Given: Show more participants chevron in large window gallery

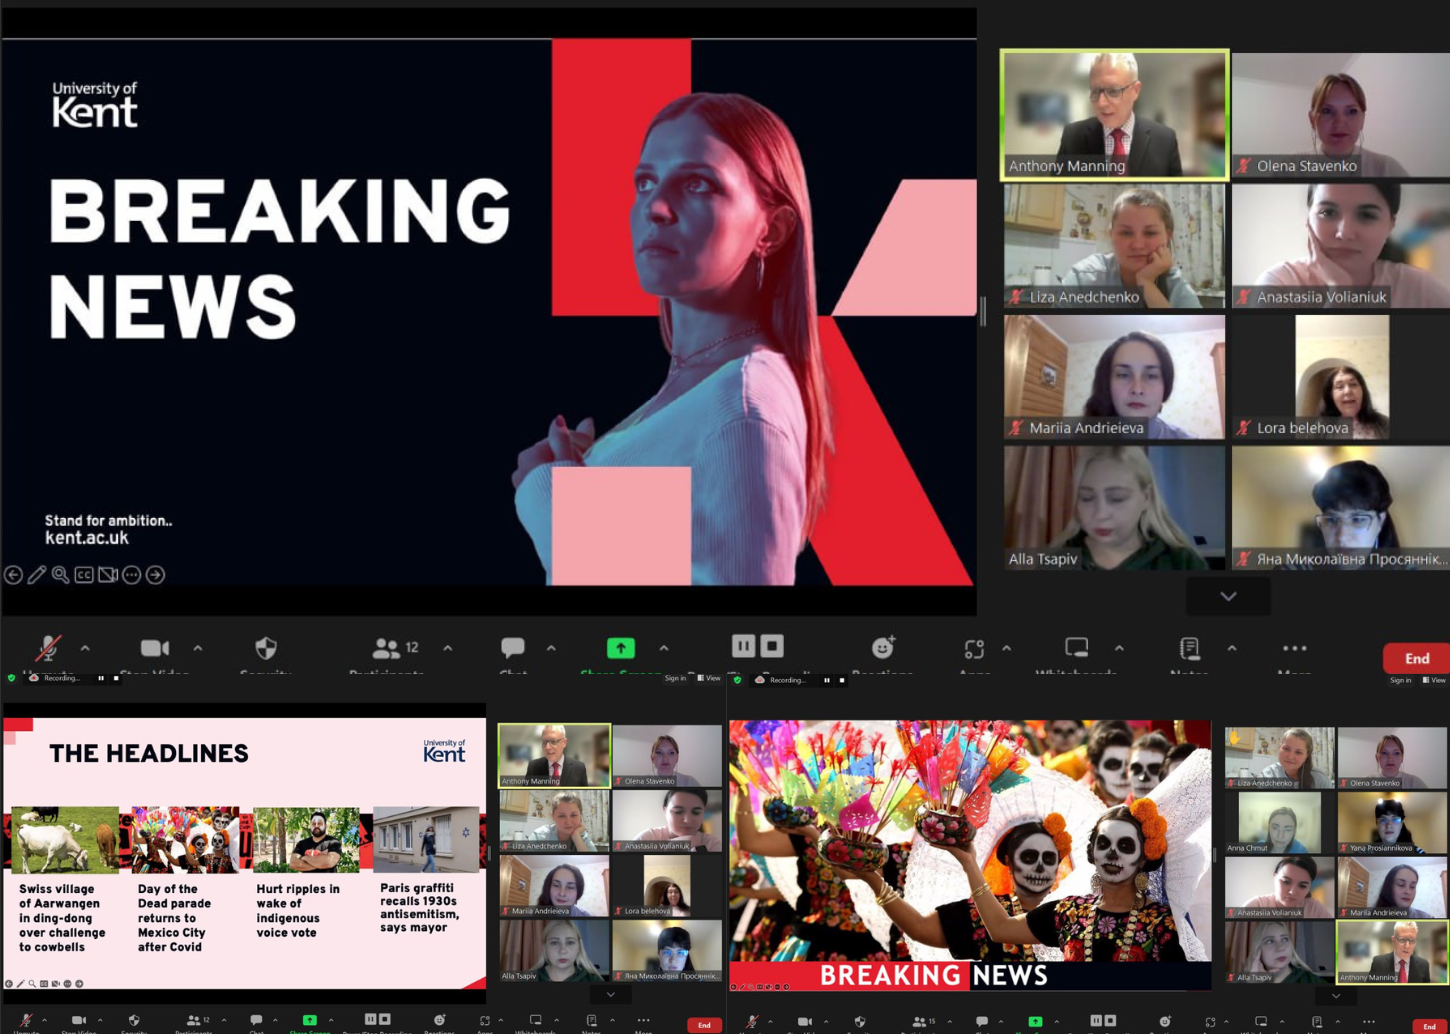Looking at the screenshot, I should pyautogui.click(x=1229, y=596).
